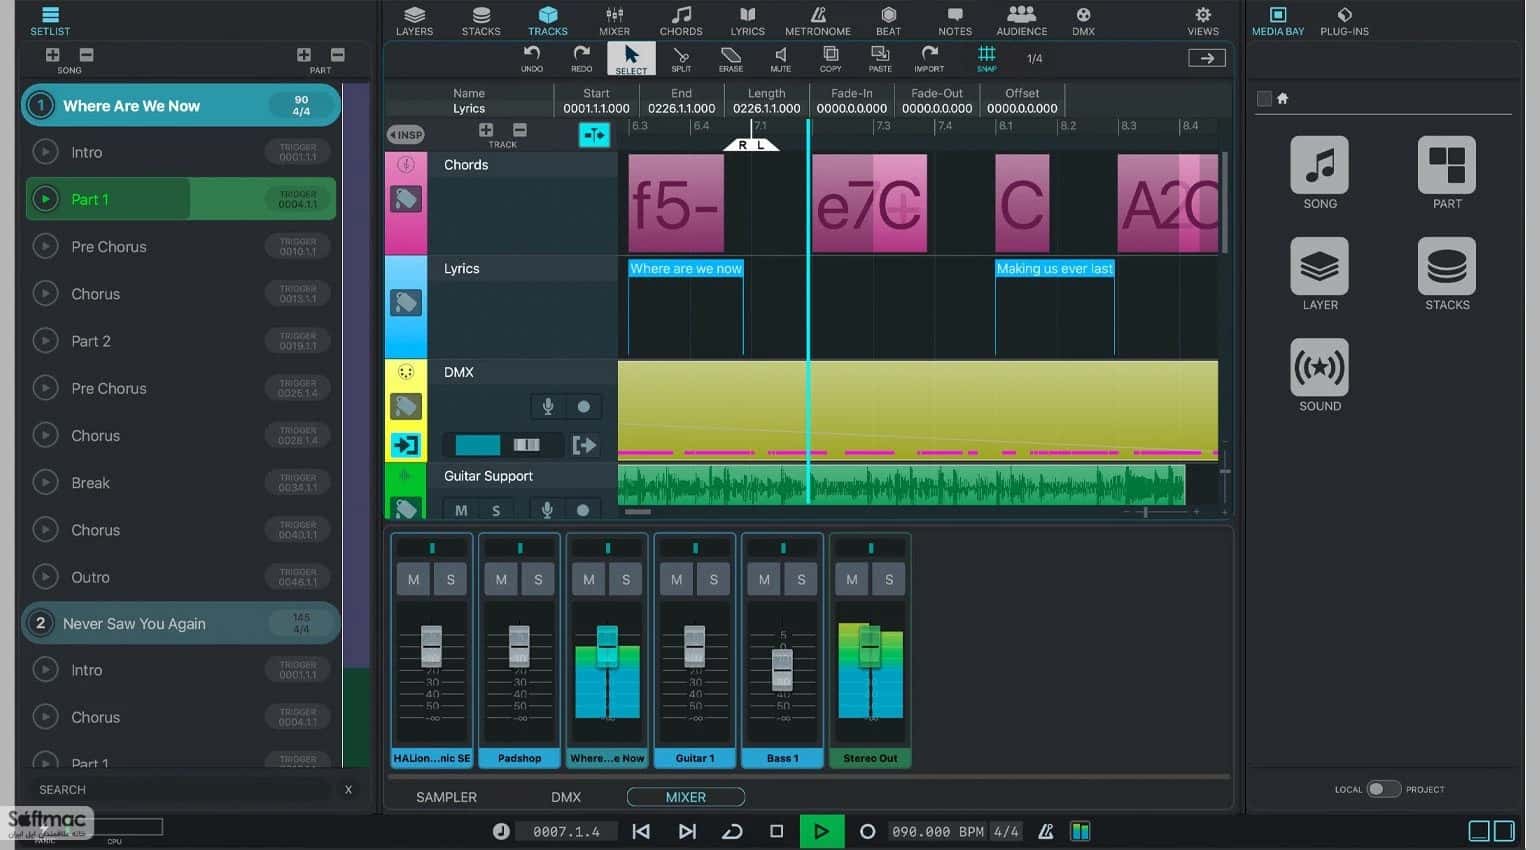Mute the Padshop mixer channel
Image resolution: width=1540 pixels, height=850 pixels.
click(501, 579)
